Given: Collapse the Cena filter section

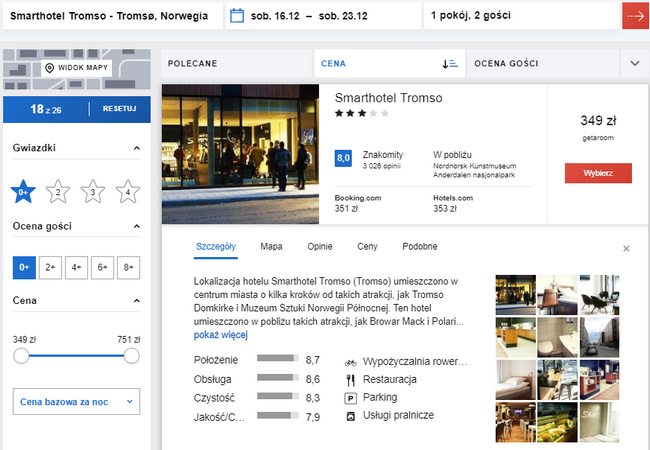Looking at the screenshot, I should [136, 300].
